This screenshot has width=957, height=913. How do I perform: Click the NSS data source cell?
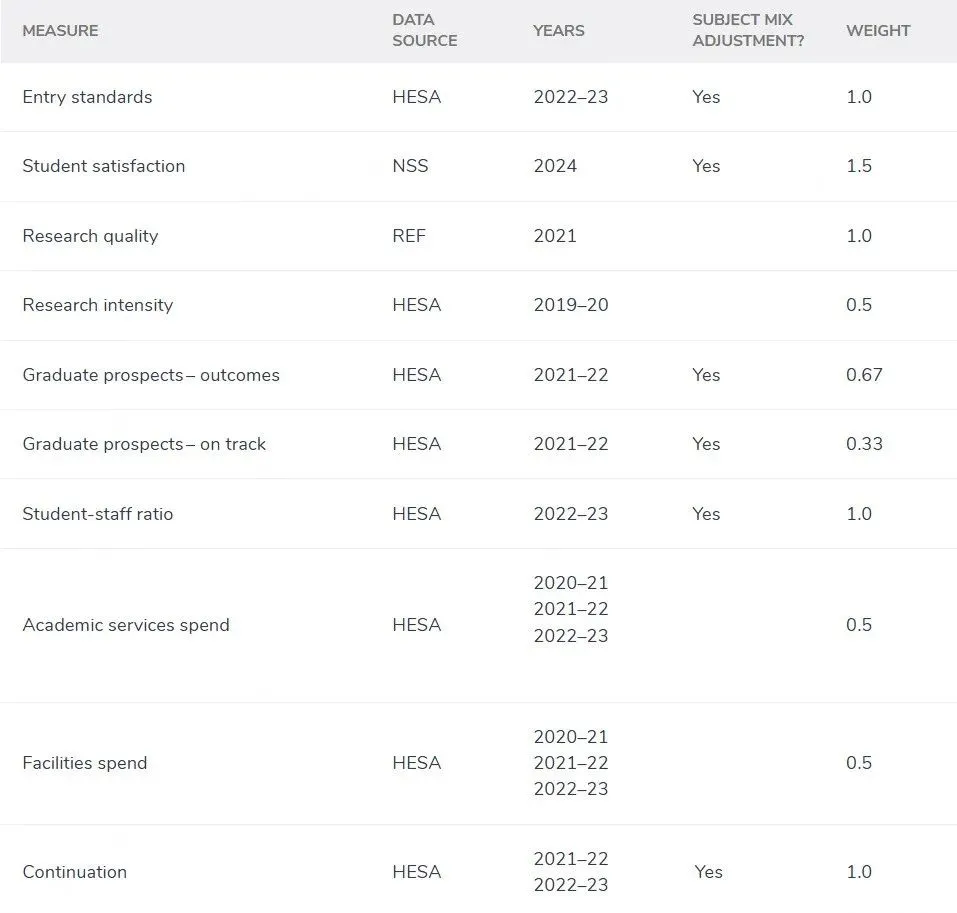[x=410, y=166]
